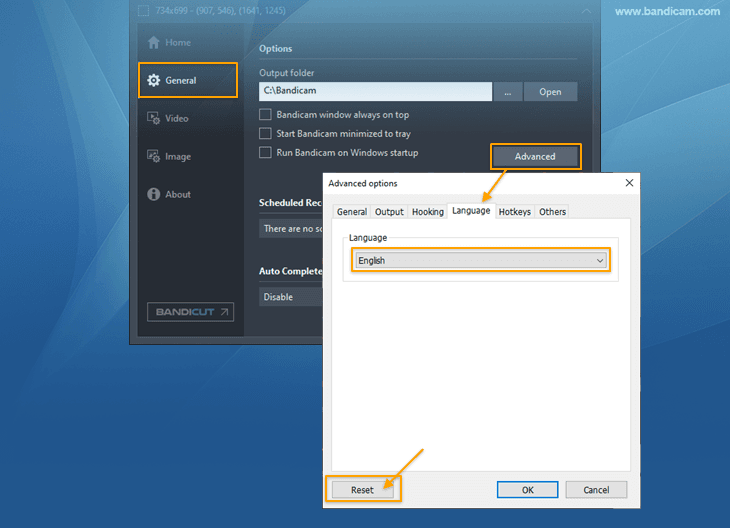This screenshot has width=730, height=528.
Task: Open the Video settings icon
Action: (154, 118)
